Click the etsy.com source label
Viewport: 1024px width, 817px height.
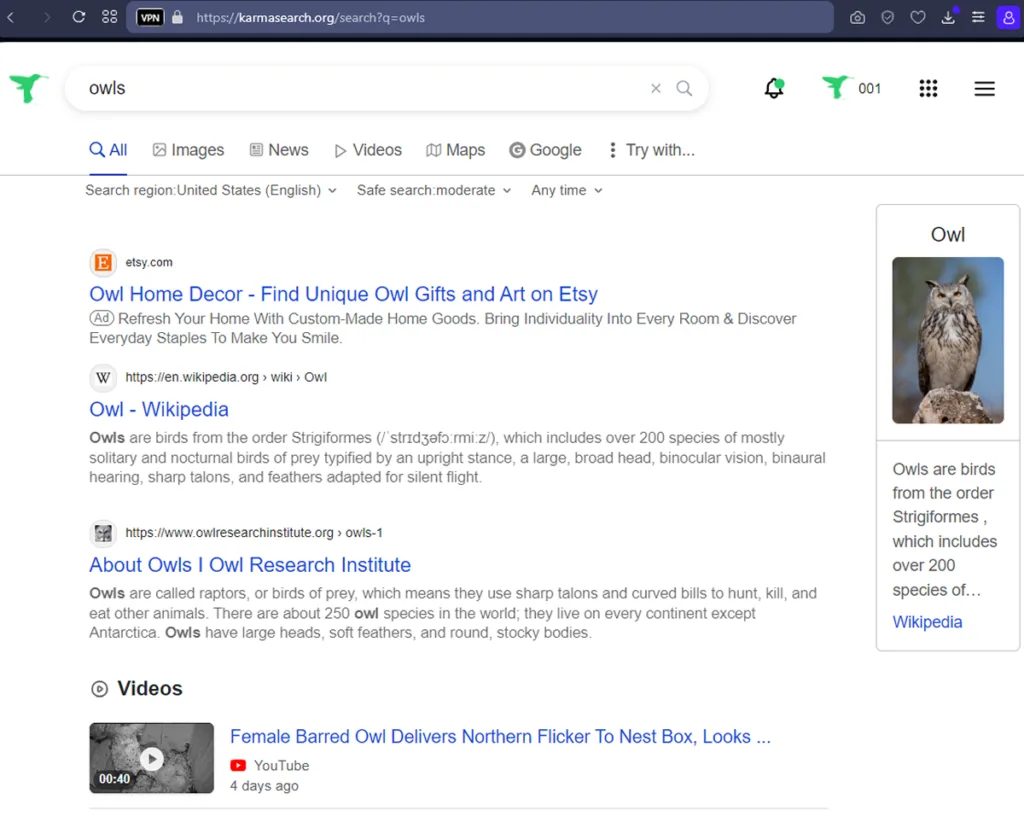(x=149, y=263)
